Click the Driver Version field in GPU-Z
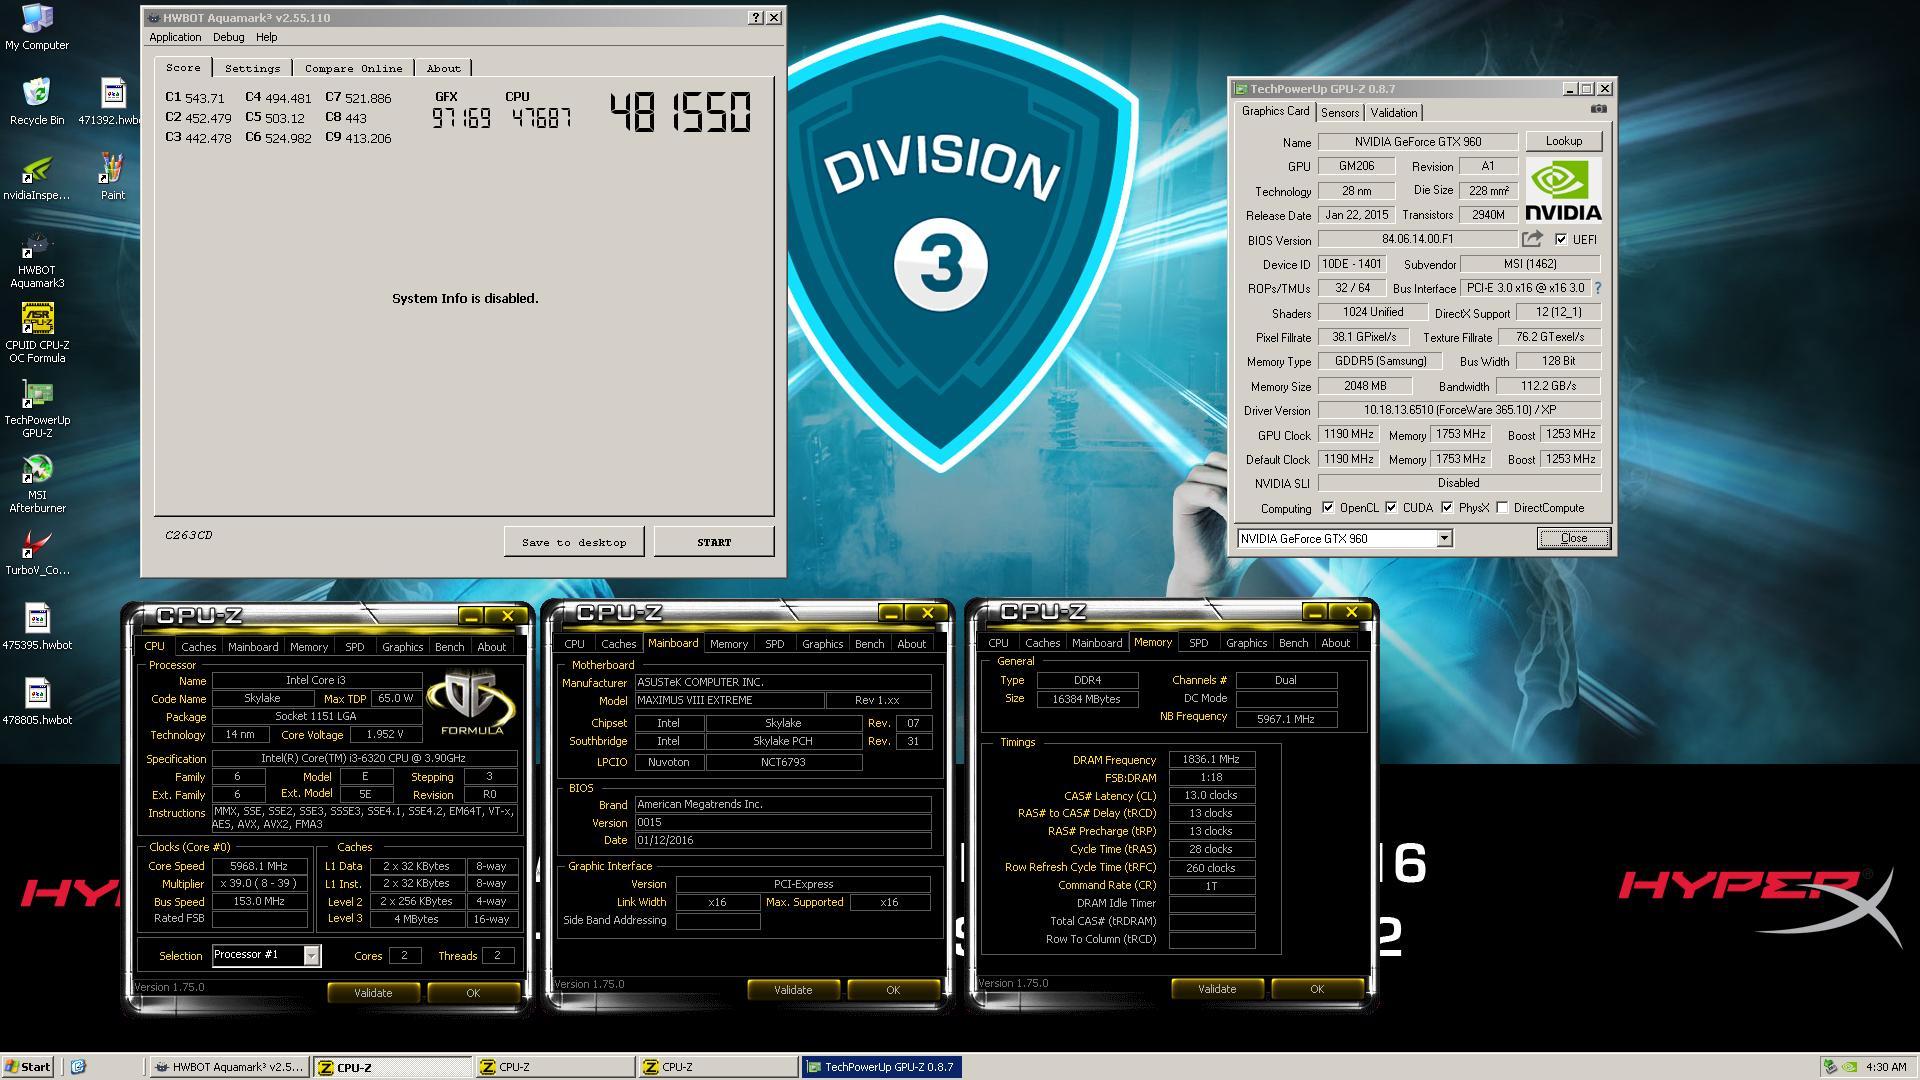Viewport: 1920px width, 1080px height. (x=1459, y=410)
